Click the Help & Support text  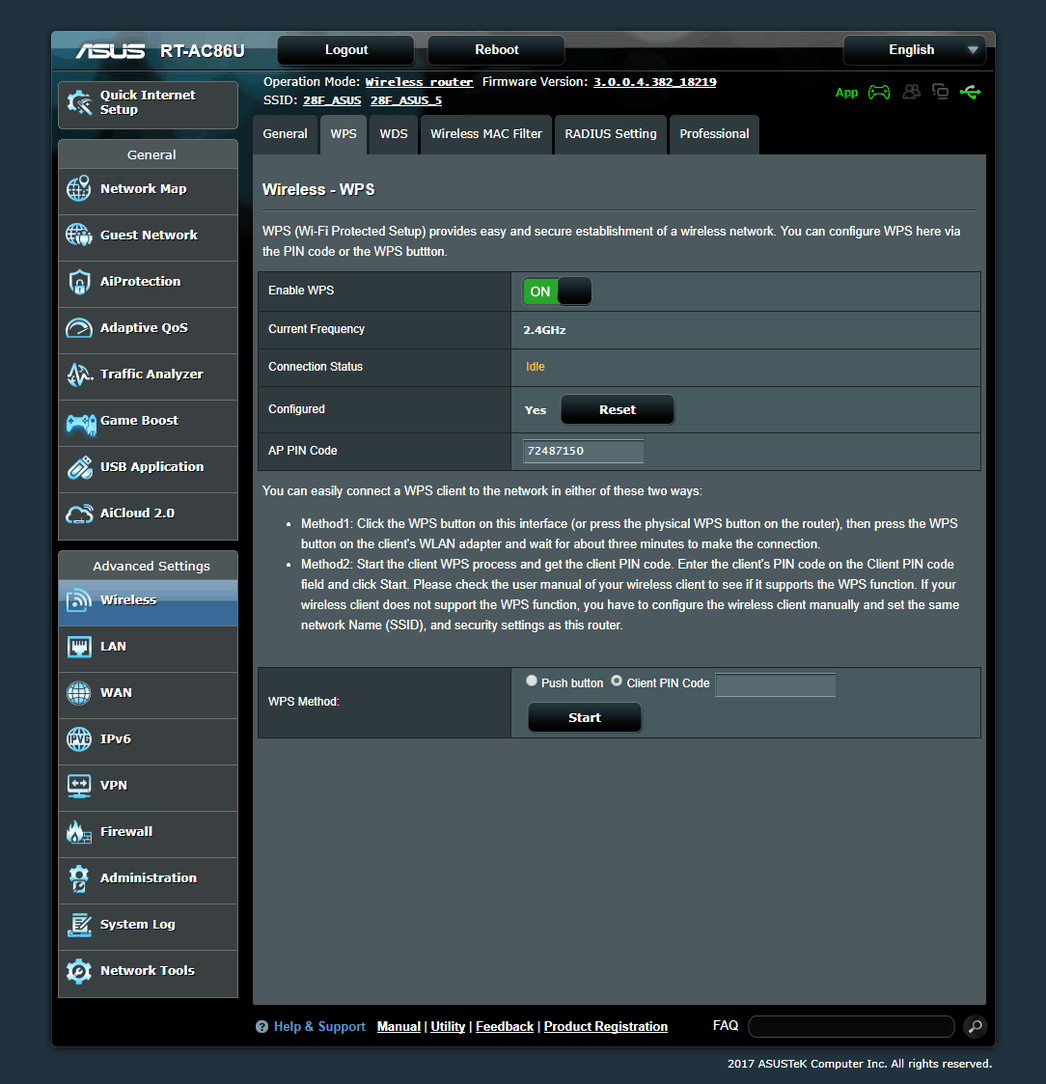click(319, 1027)
